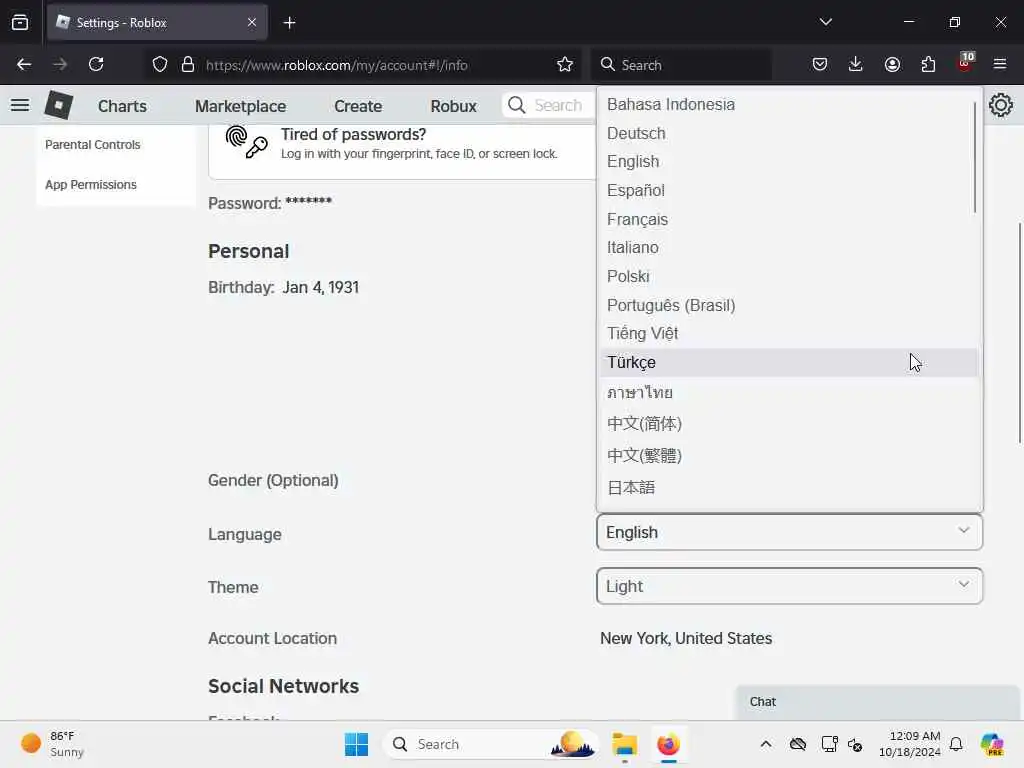Screen dimensions: 1024x768
Task: Open a new browser tab
Action: (x=289, y=23)
